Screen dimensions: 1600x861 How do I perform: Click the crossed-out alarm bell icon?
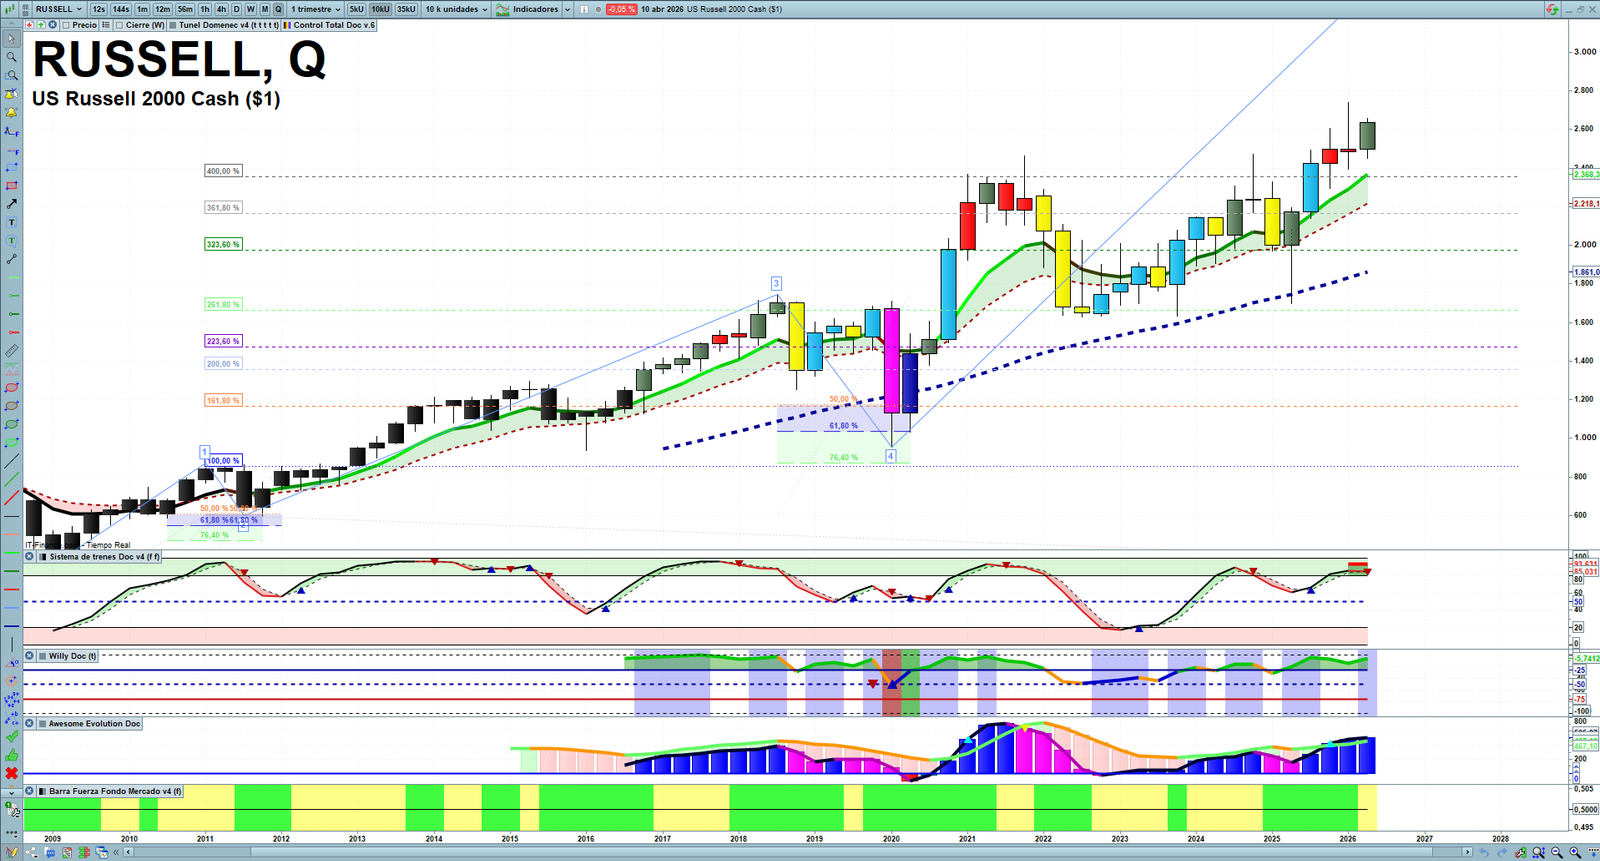[x=11, y=94]
